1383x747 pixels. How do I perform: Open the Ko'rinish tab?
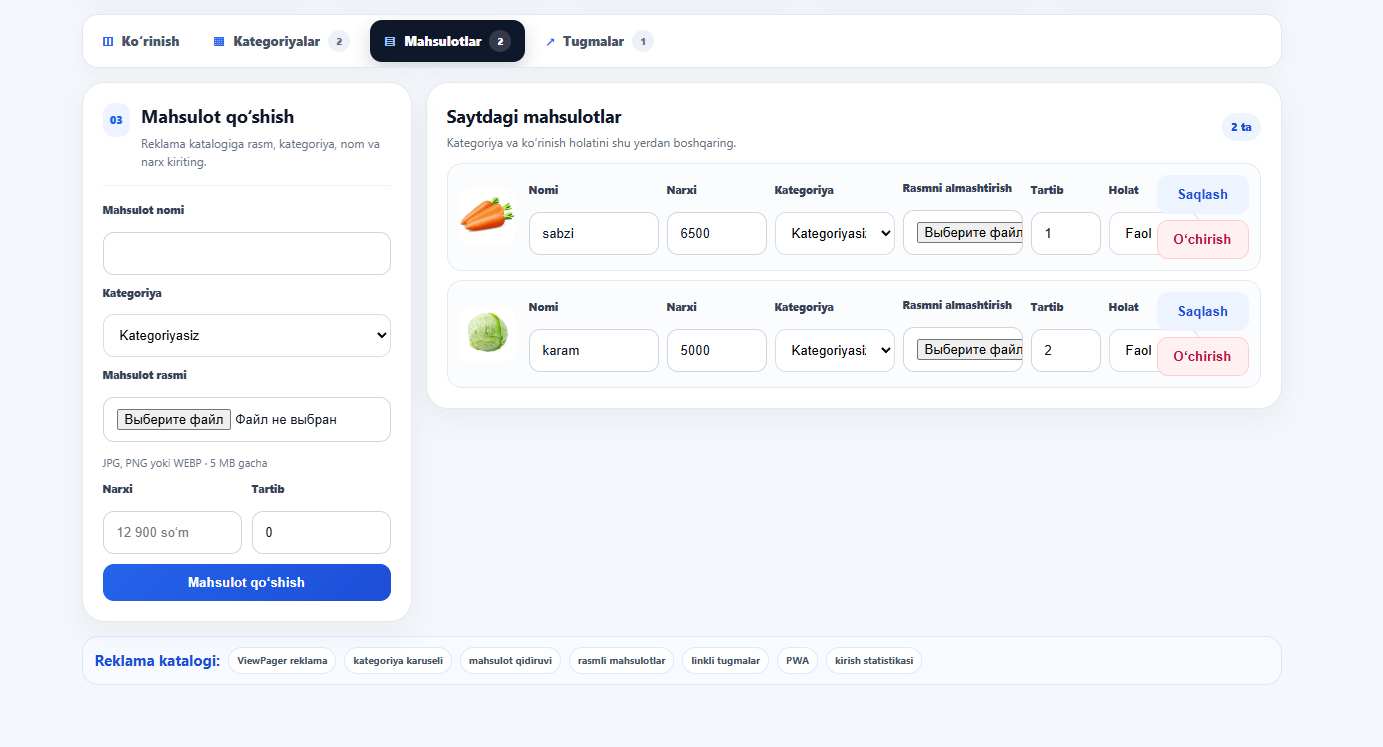[x=141, y=41]
